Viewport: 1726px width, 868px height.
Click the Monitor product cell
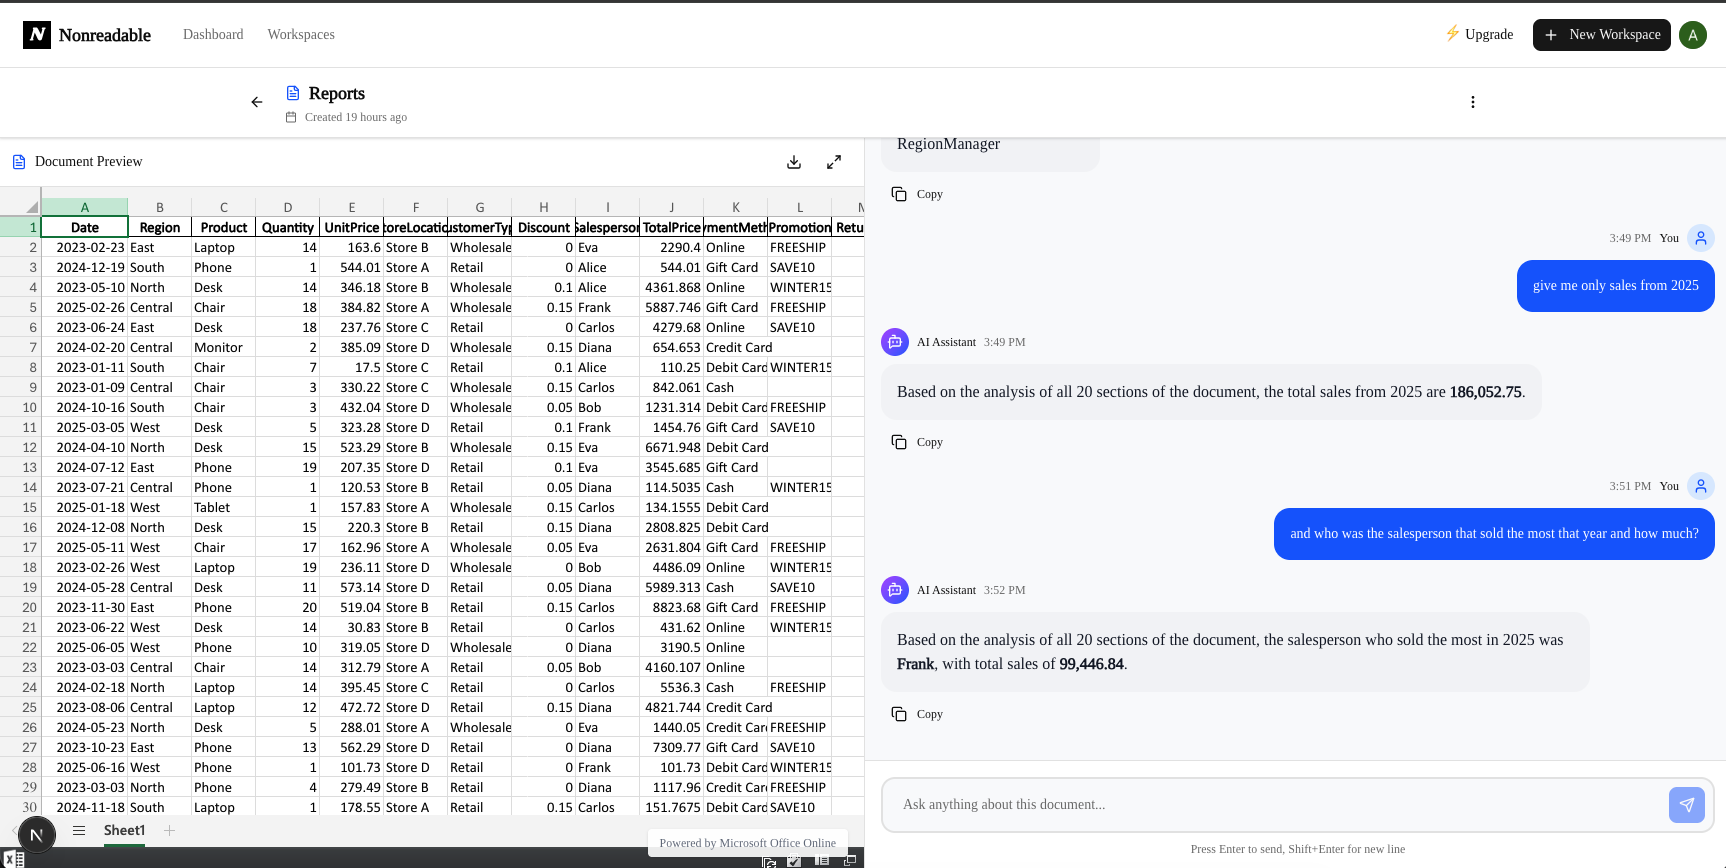tap(223, 347)
